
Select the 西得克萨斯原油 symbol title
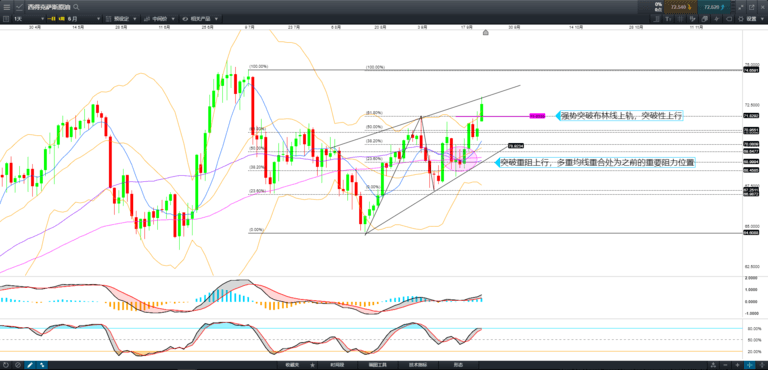tap(49, 7)
